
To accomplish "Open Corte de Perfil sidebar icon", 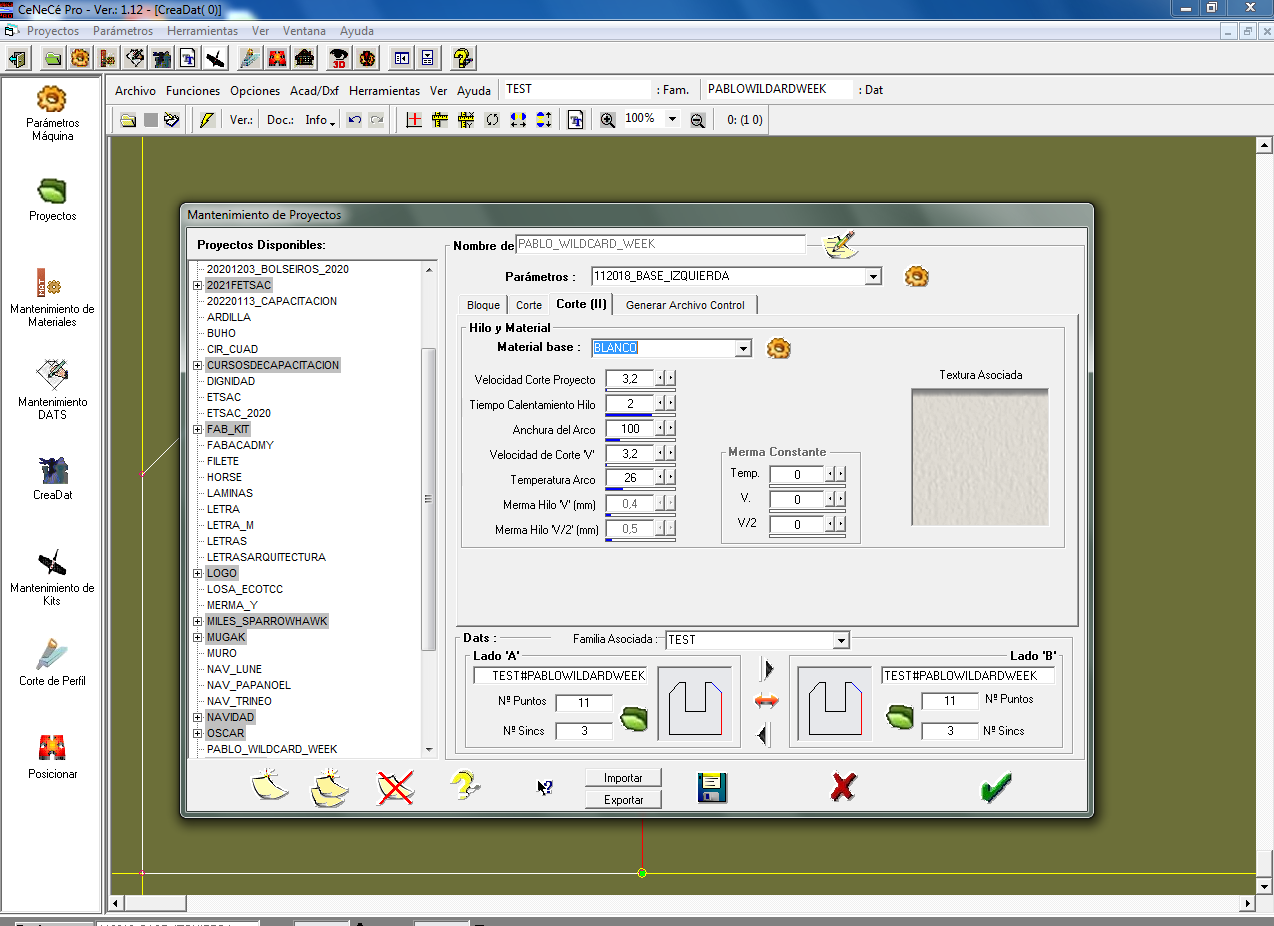I will pyautogui.click(x=52, y=662).
